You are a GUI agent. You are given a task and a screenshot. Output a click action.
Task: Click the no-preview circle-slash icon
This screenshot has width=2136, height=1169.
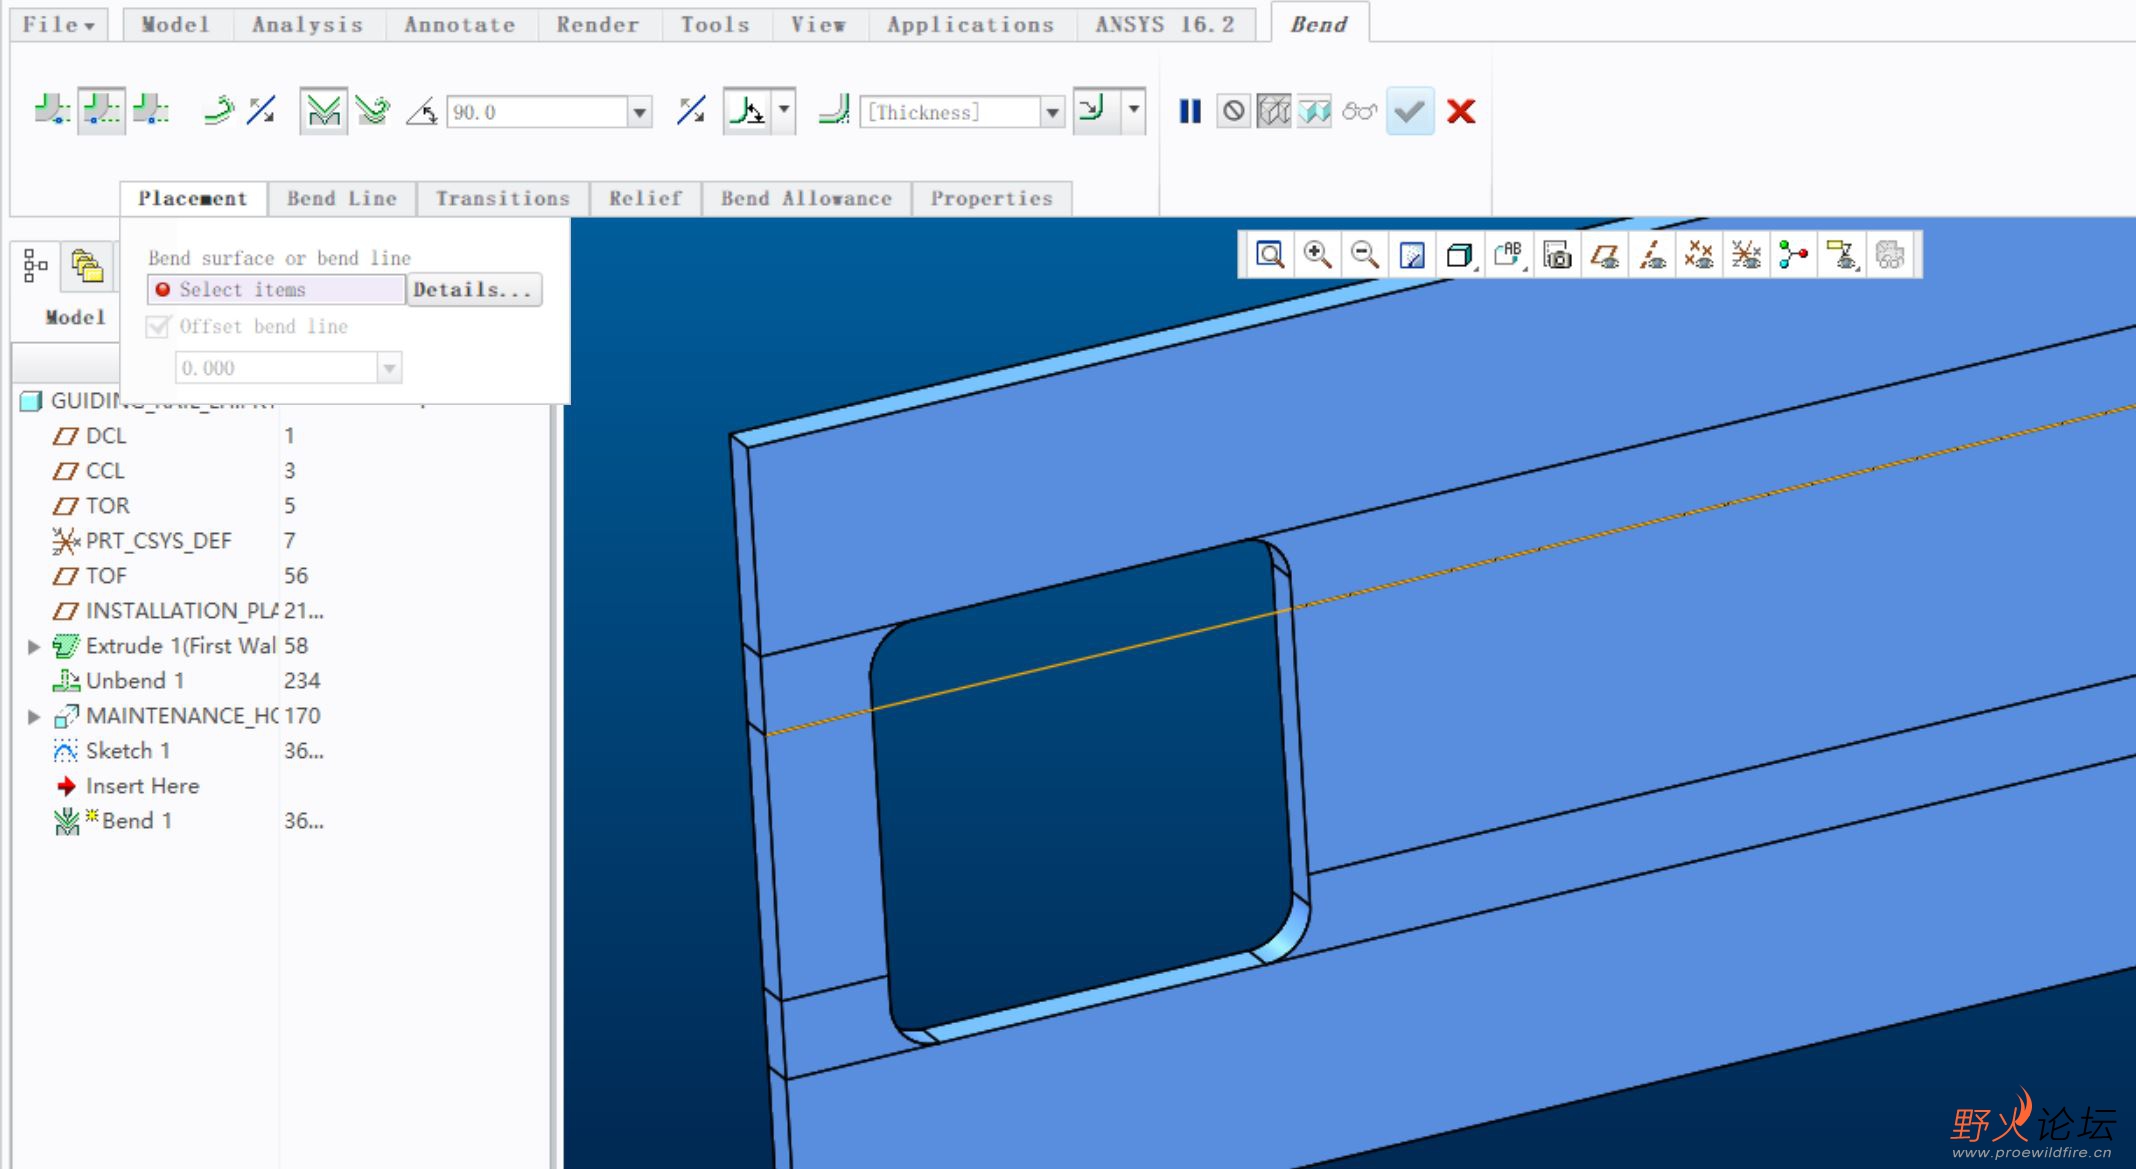click(x=1234, y=111)
